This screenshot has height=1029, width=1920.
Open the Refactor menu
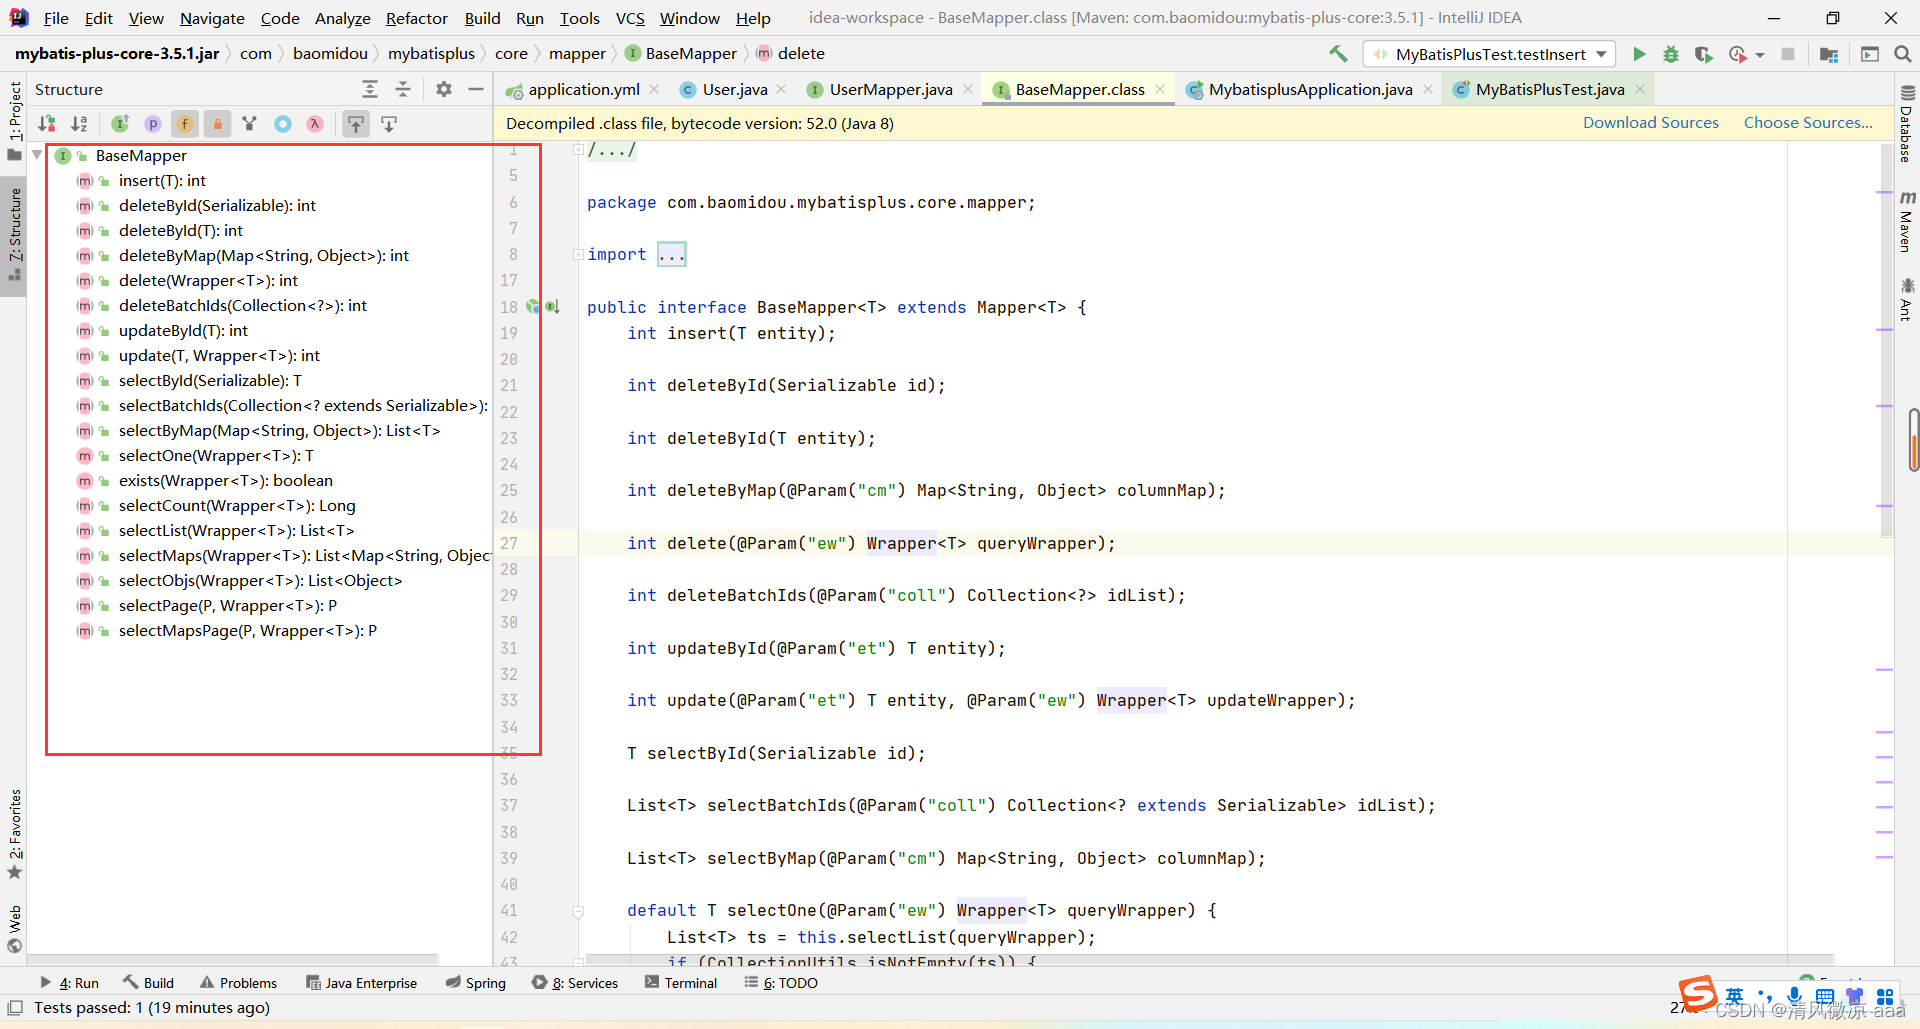tap(416, 18)
